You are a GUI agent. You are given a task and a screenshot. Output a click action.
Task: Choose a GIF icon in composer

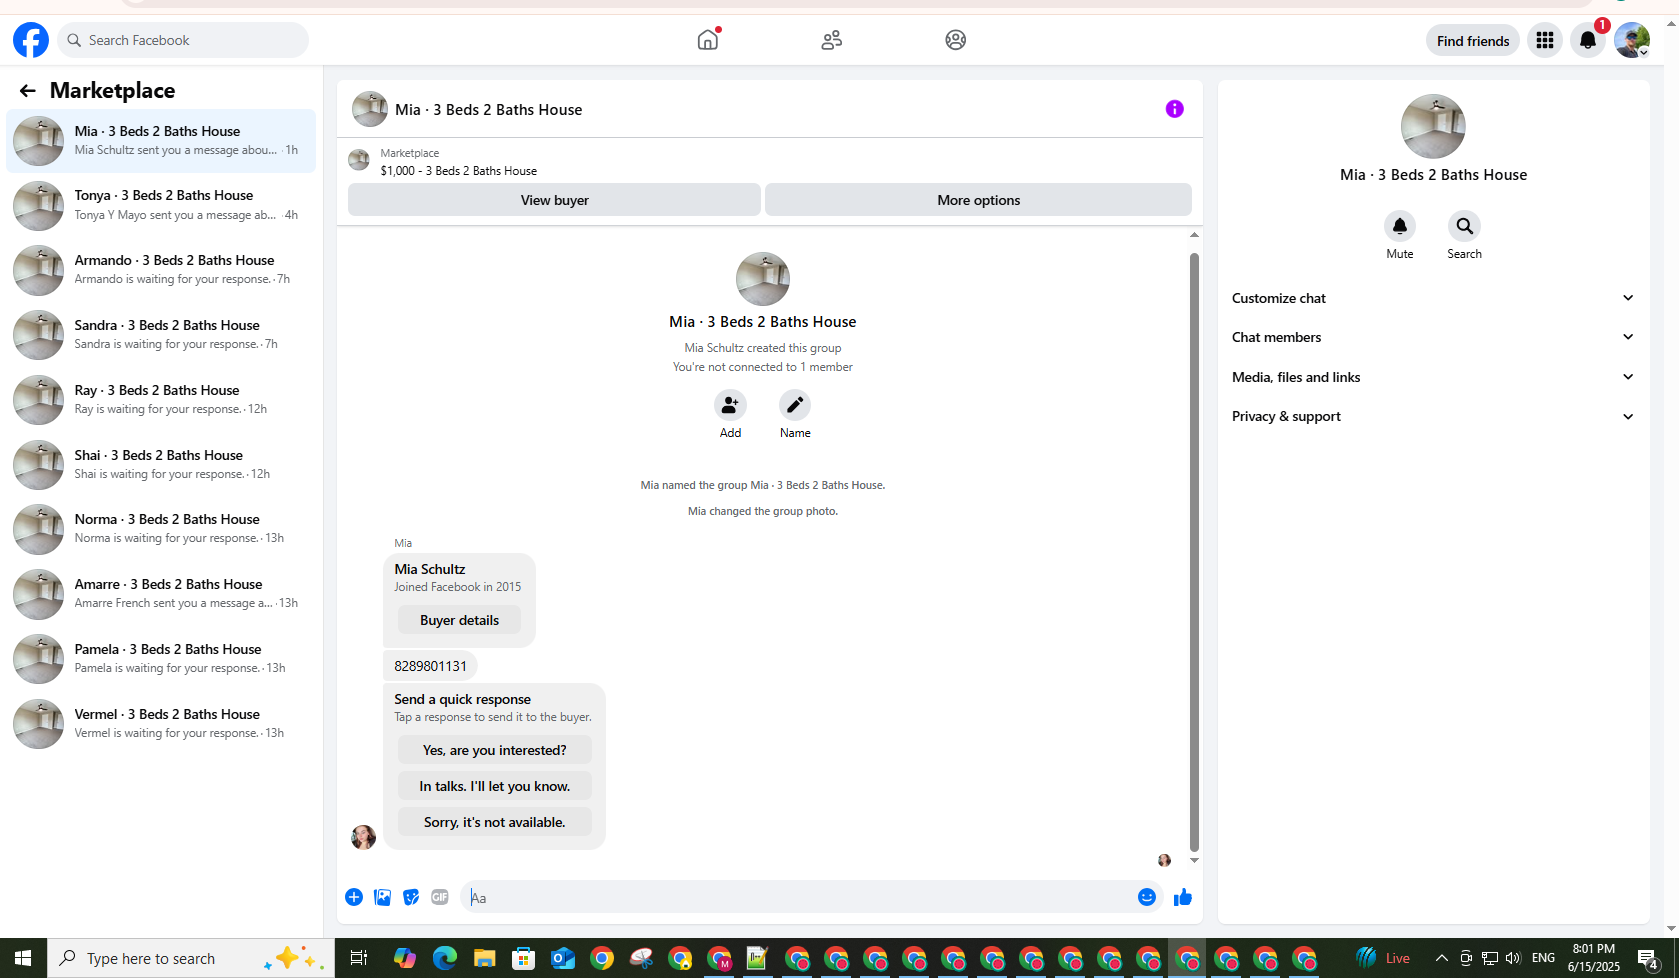pyautogui.click(x=440, y=897)
